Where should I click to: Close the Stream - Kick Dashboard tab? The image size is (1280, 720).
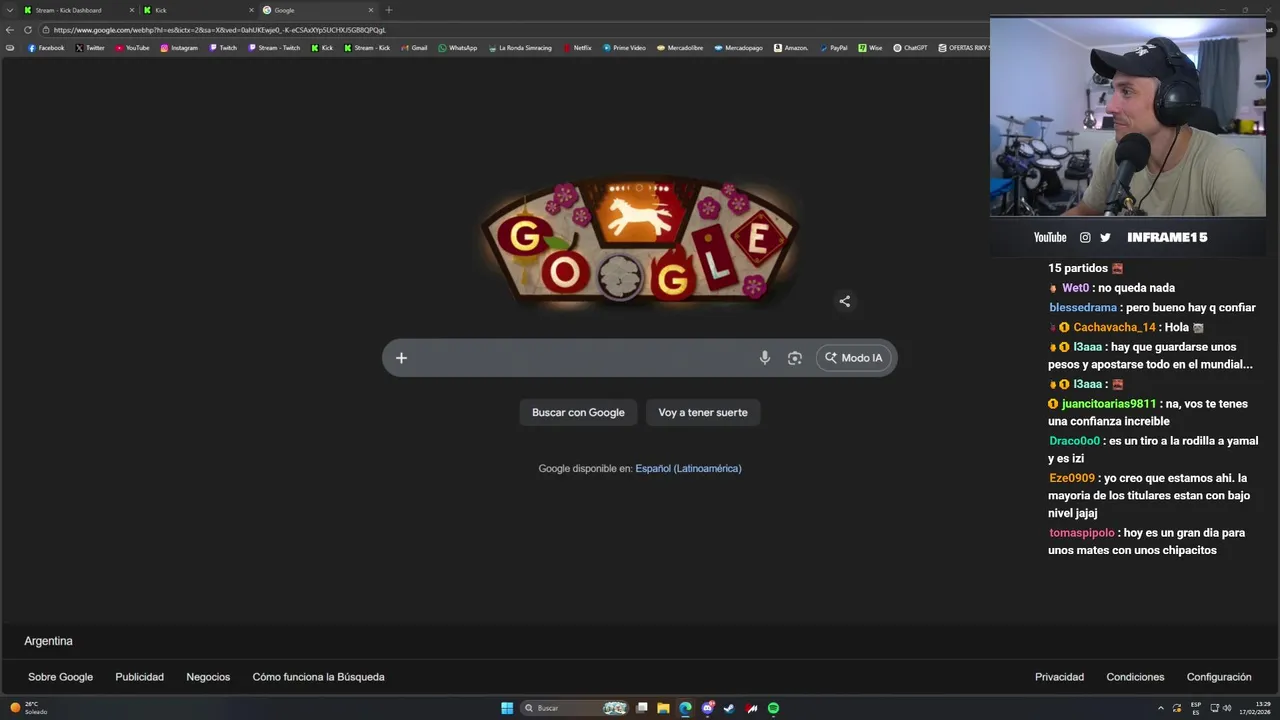[x=131, y=10]
